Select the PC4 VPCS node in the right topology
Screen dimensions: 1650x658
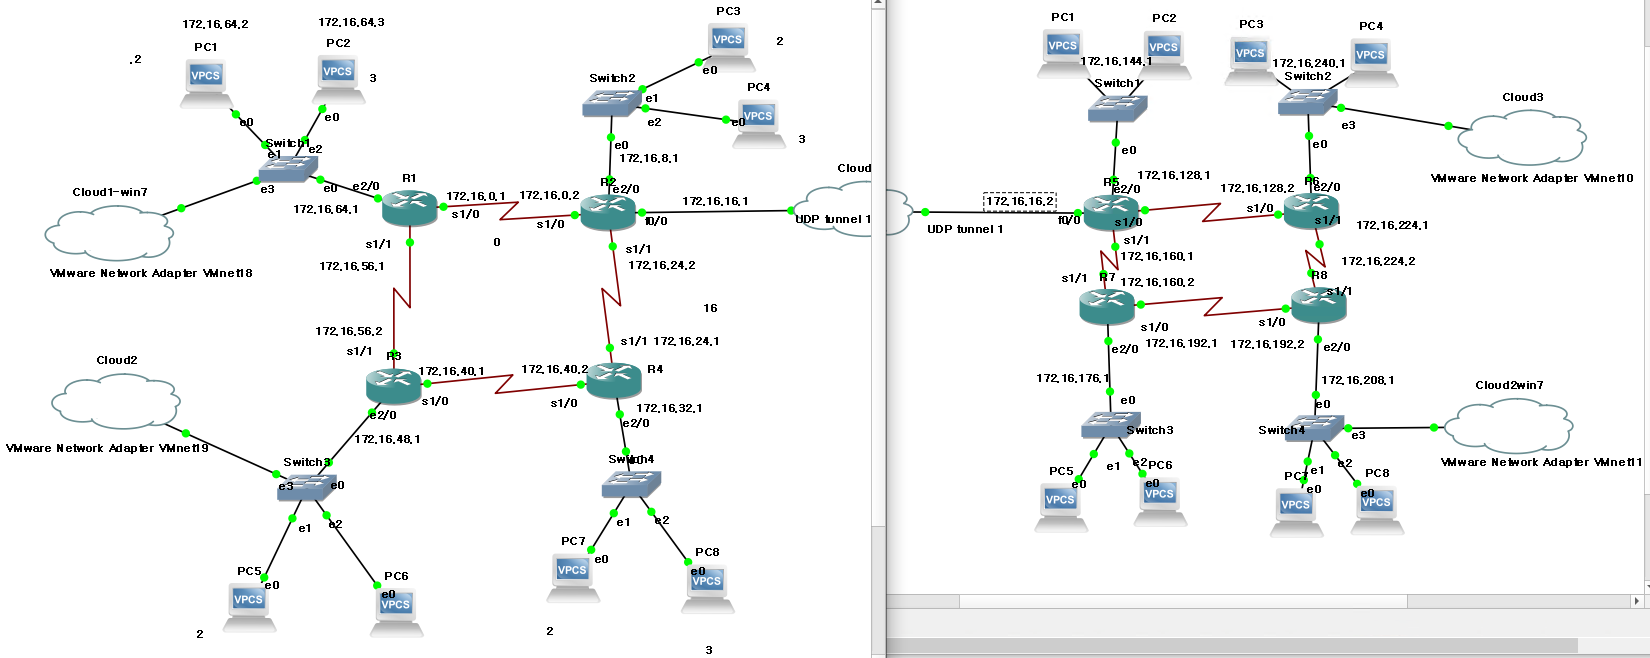1371,63
